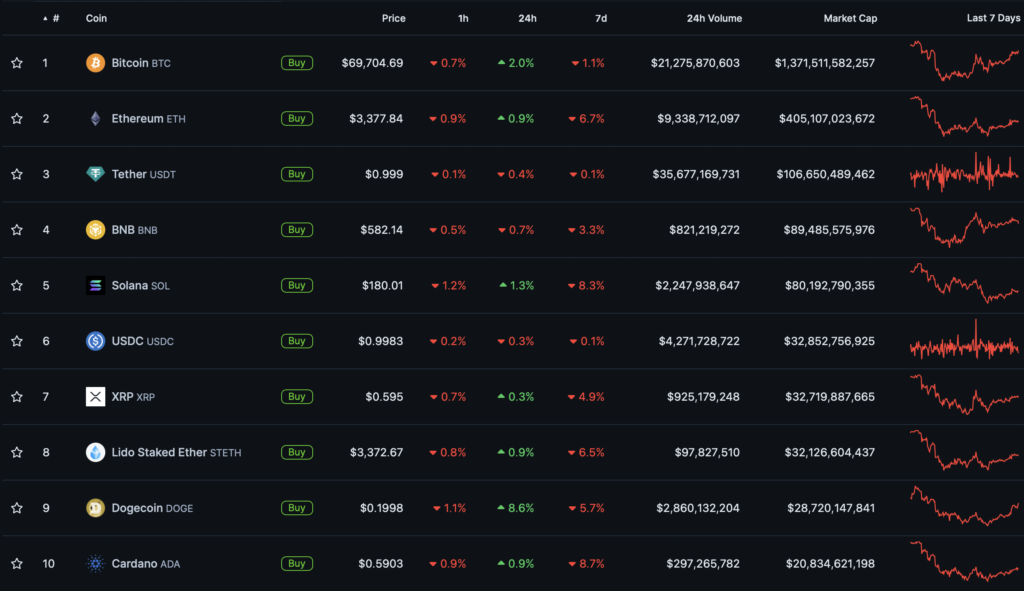
Task: Click the XRP logo icon
Action: (x=95, y=397)
